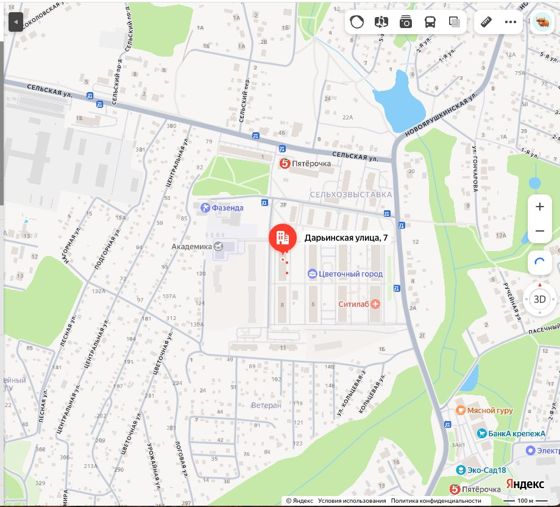Screen dimensions: 560x507
Task: Click the НОВОЯРУШКИНСКАЯ УЛ. street label
Action: tap(441, 114)
